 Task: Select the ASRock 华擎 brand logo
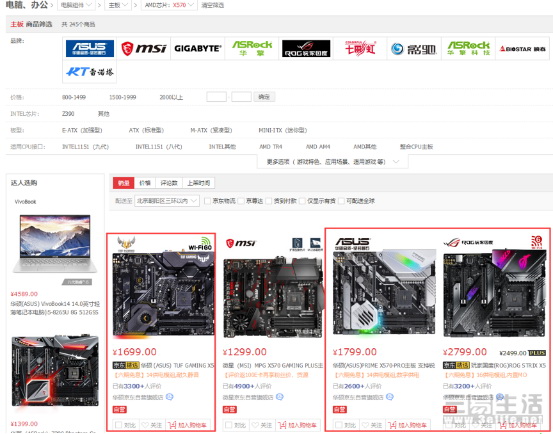coord(252,48)
